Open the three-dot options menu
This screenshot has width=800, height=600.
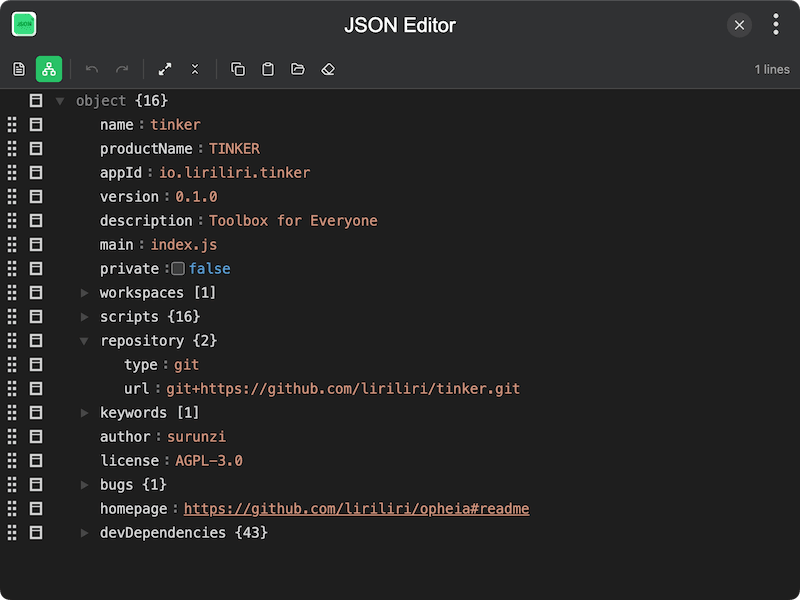[x=775, y=23]
